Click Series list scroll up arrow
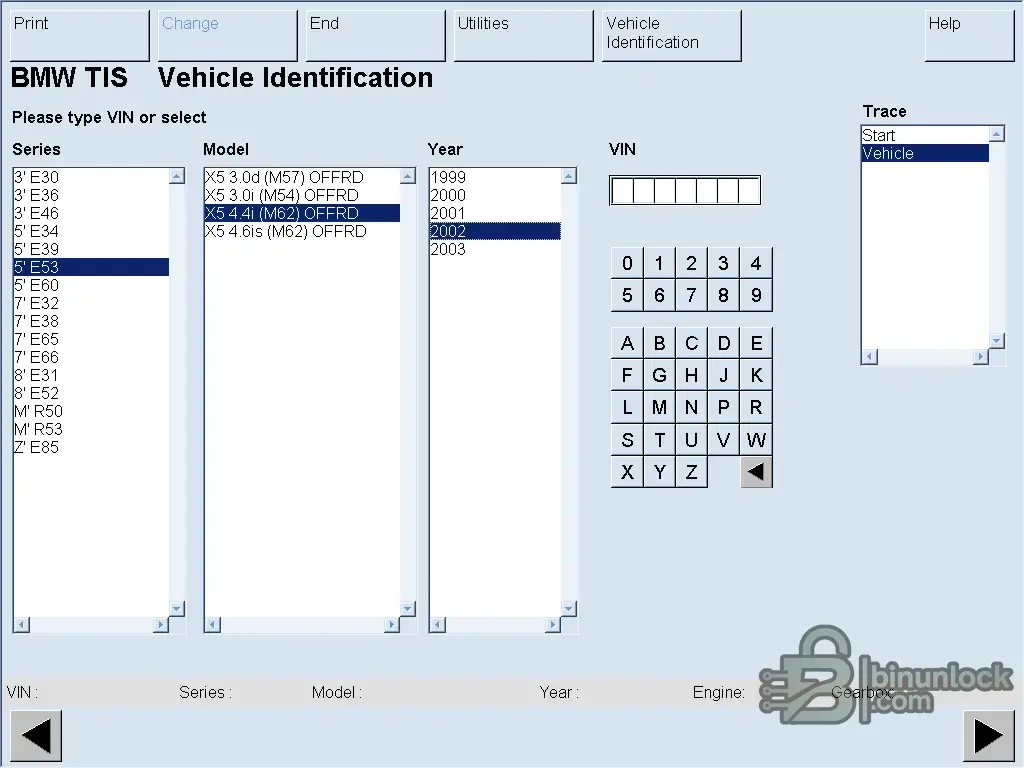This screenshot has width=1024, height=768. (x=177, y=176)
